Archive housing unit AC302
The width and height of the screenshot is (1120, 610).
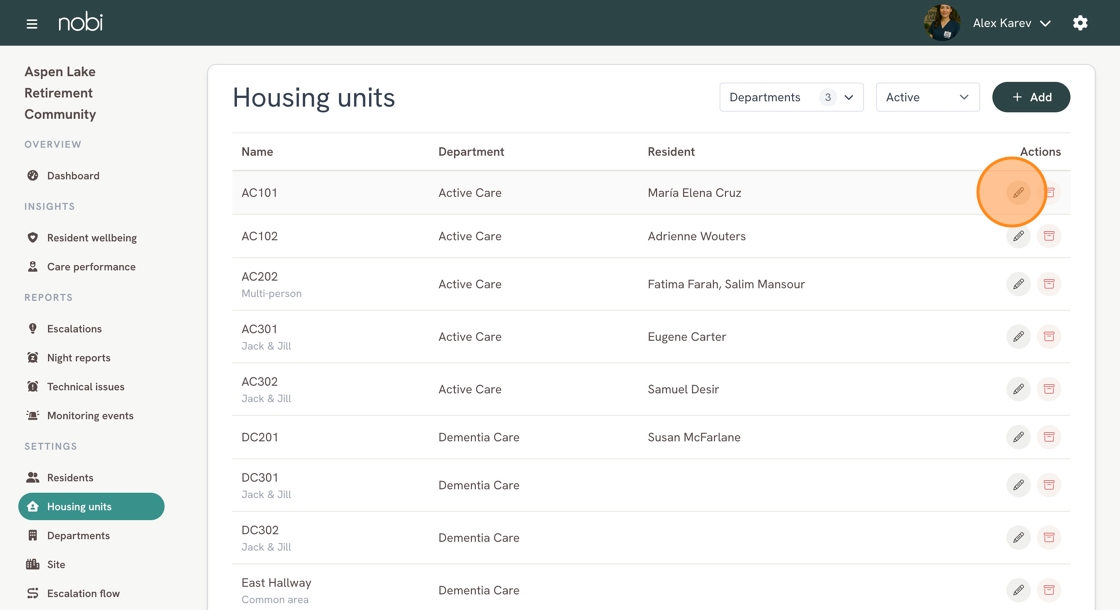(x=1049, y=389)
